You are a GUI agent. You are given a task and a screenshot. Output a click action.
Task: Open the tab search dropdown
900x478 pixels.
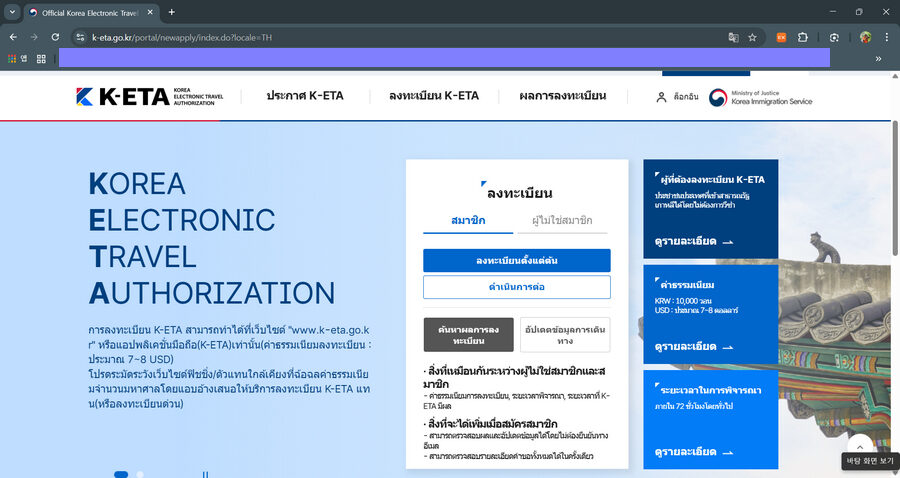(x=11, y=12)
